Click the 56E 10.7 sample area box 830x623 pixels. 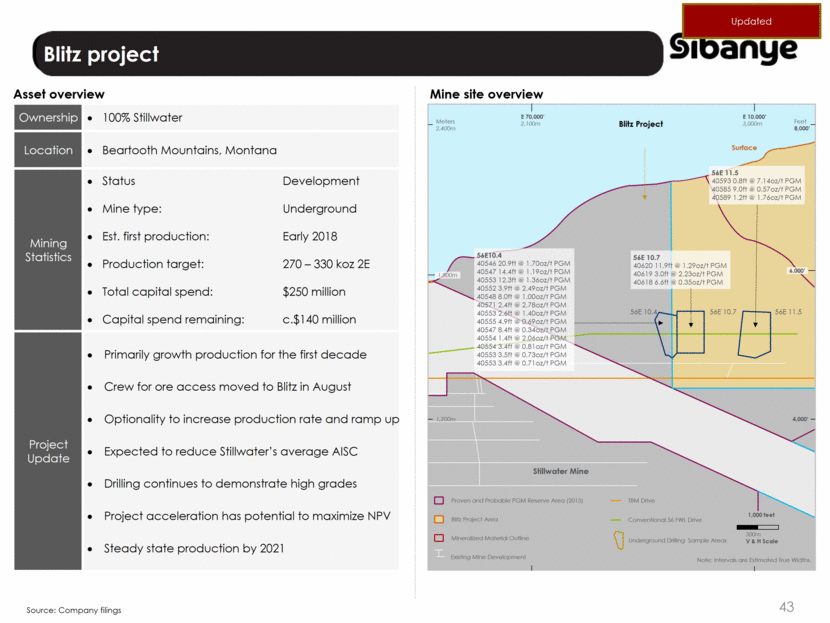(x=690, y=332)
